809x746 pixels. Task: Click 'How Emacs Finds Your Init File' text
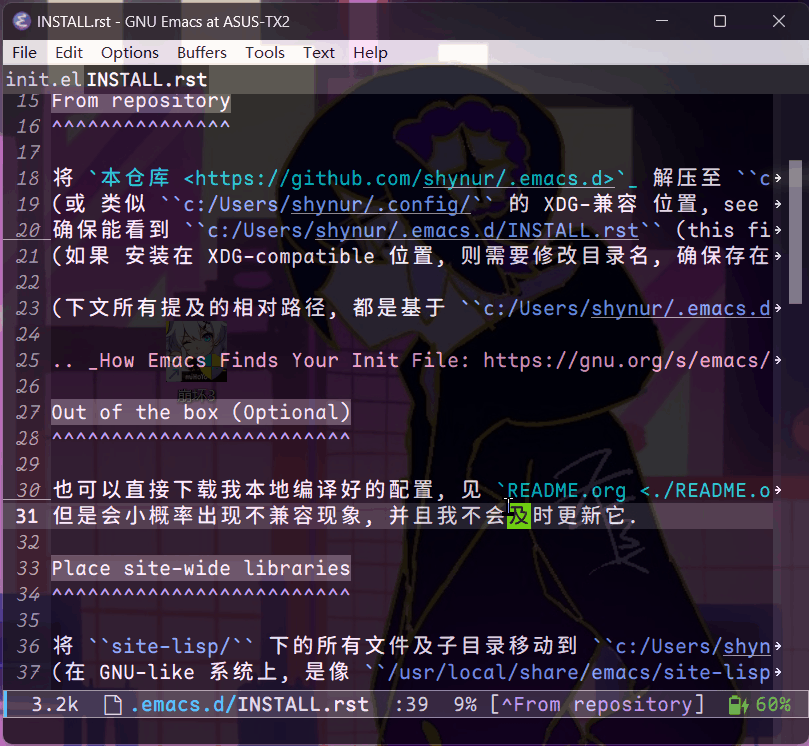click(x=278, y=360)
